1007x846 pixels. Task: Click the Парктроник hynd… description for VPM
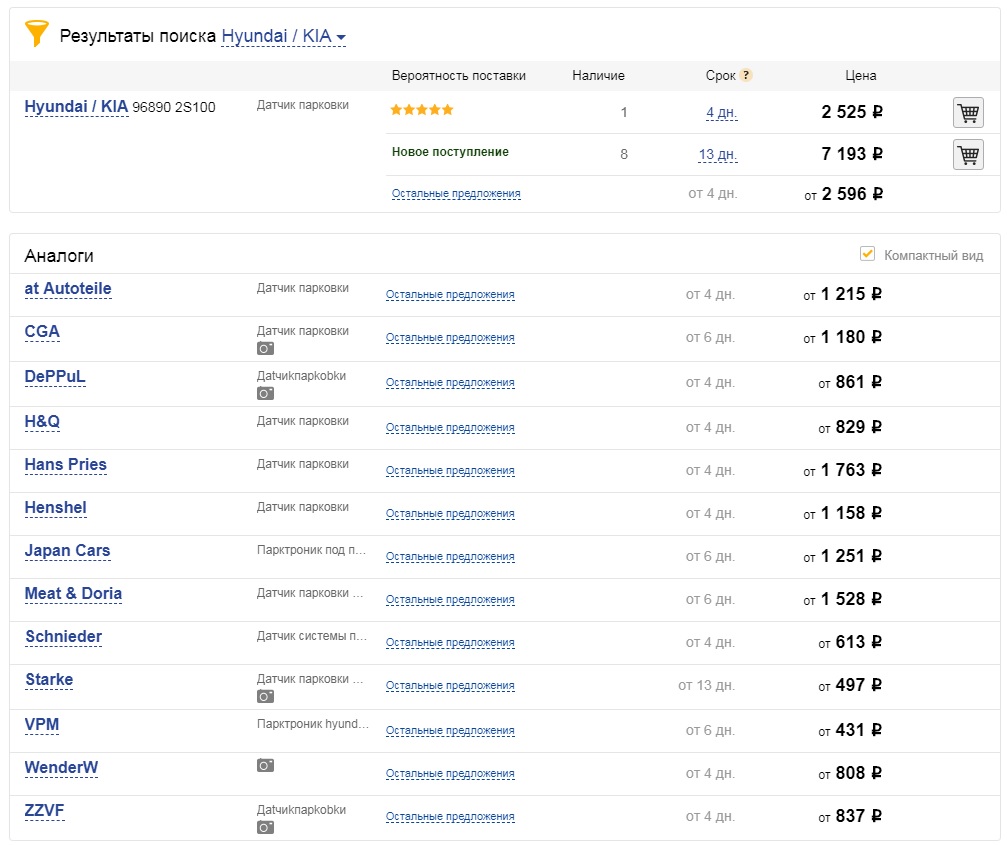pyautogui.click(x=313, y=724)
